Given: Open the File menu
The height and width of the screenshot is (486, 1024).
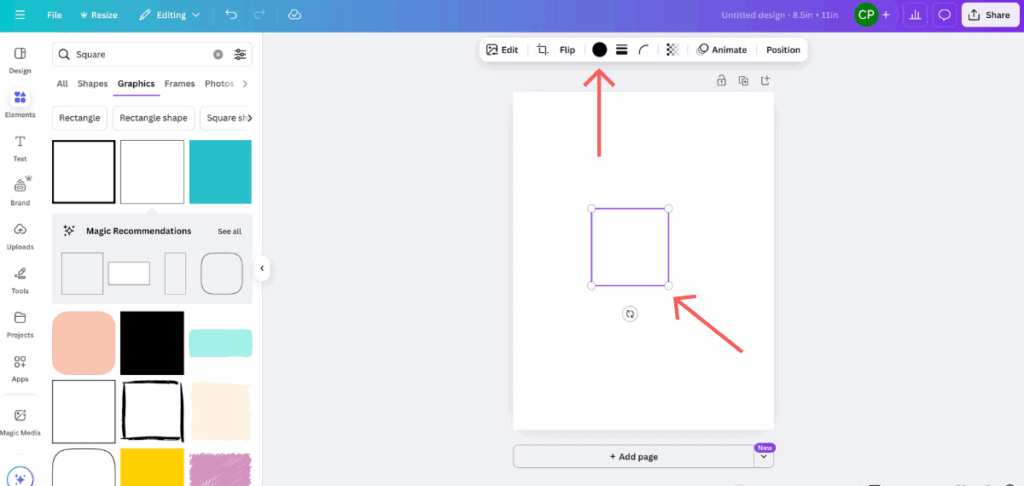Looking at the screenshot, I should click(x=54, y=15).
